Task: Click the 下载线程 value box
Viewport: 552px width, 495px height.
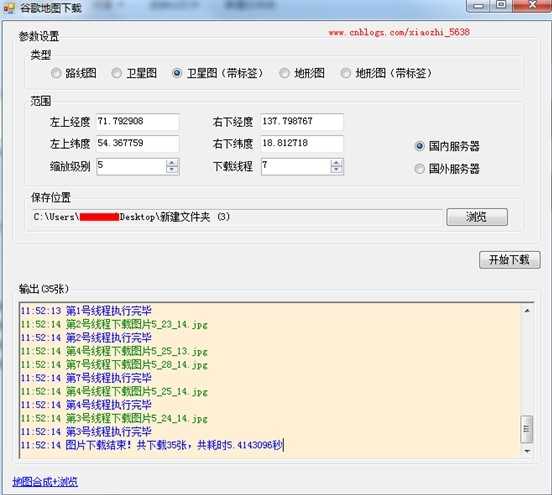Action: click(296, 166)
